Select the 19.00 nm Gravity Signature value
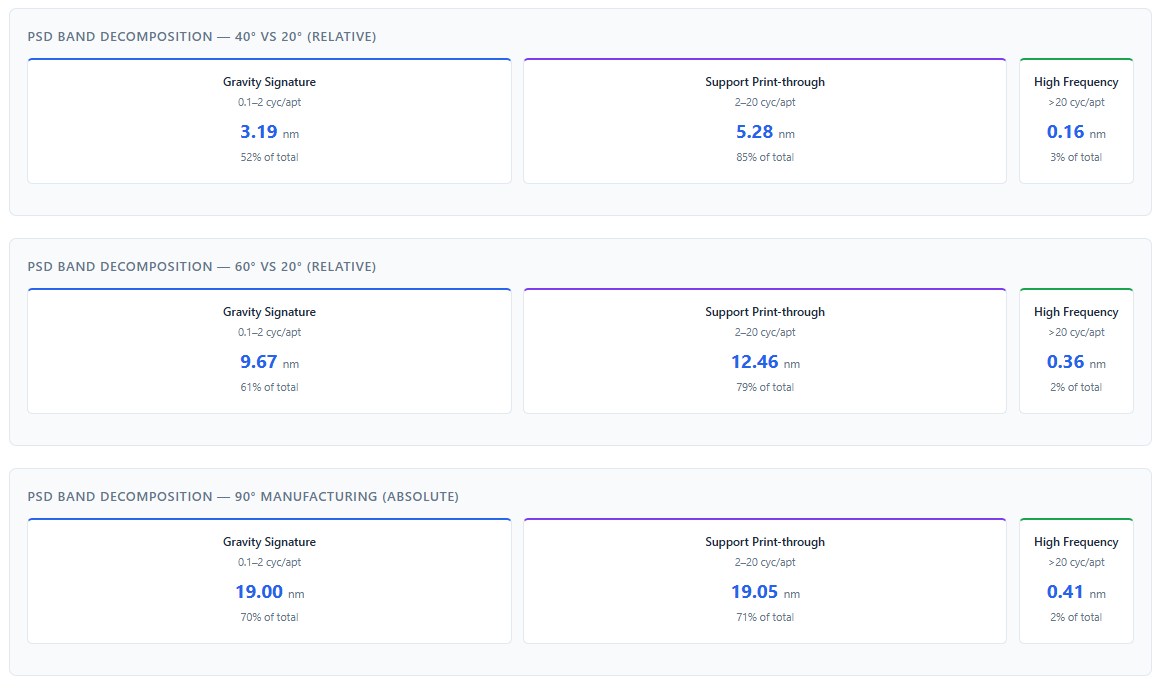The image size is (1169, 693). tap(259, 592)
